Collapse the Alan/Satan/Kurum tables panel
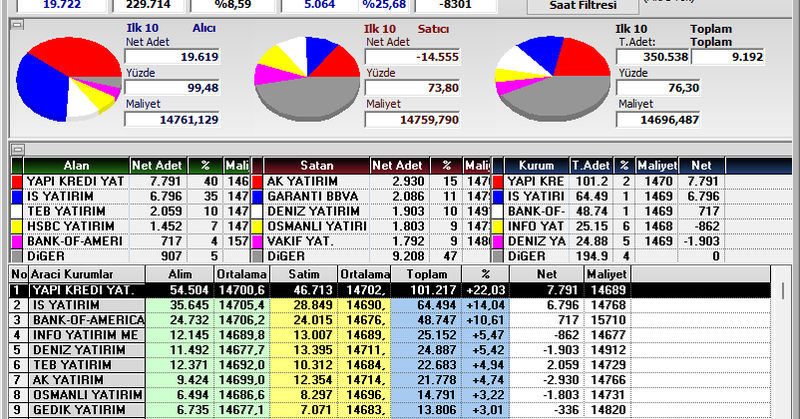The height and width of the screenshot is (419, 800). point(18,150)
